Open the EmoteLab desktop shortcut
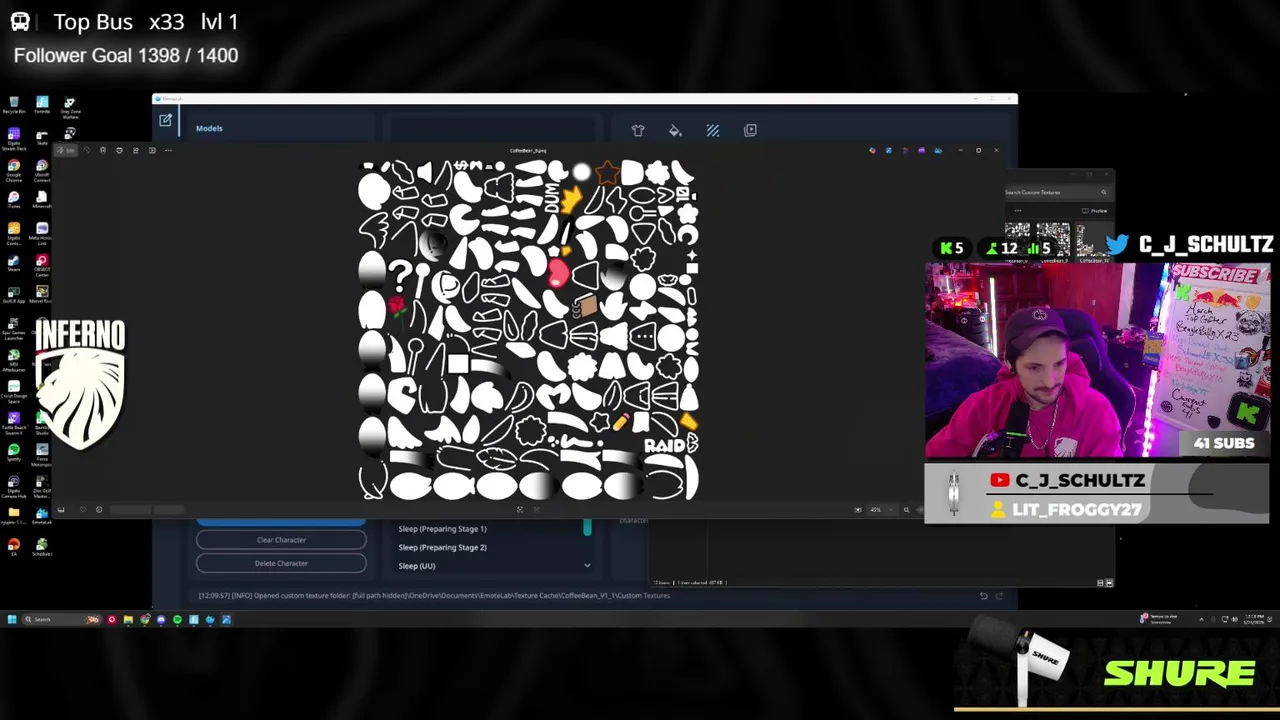Screen dimensions: 1280x720 pos(42,516)
